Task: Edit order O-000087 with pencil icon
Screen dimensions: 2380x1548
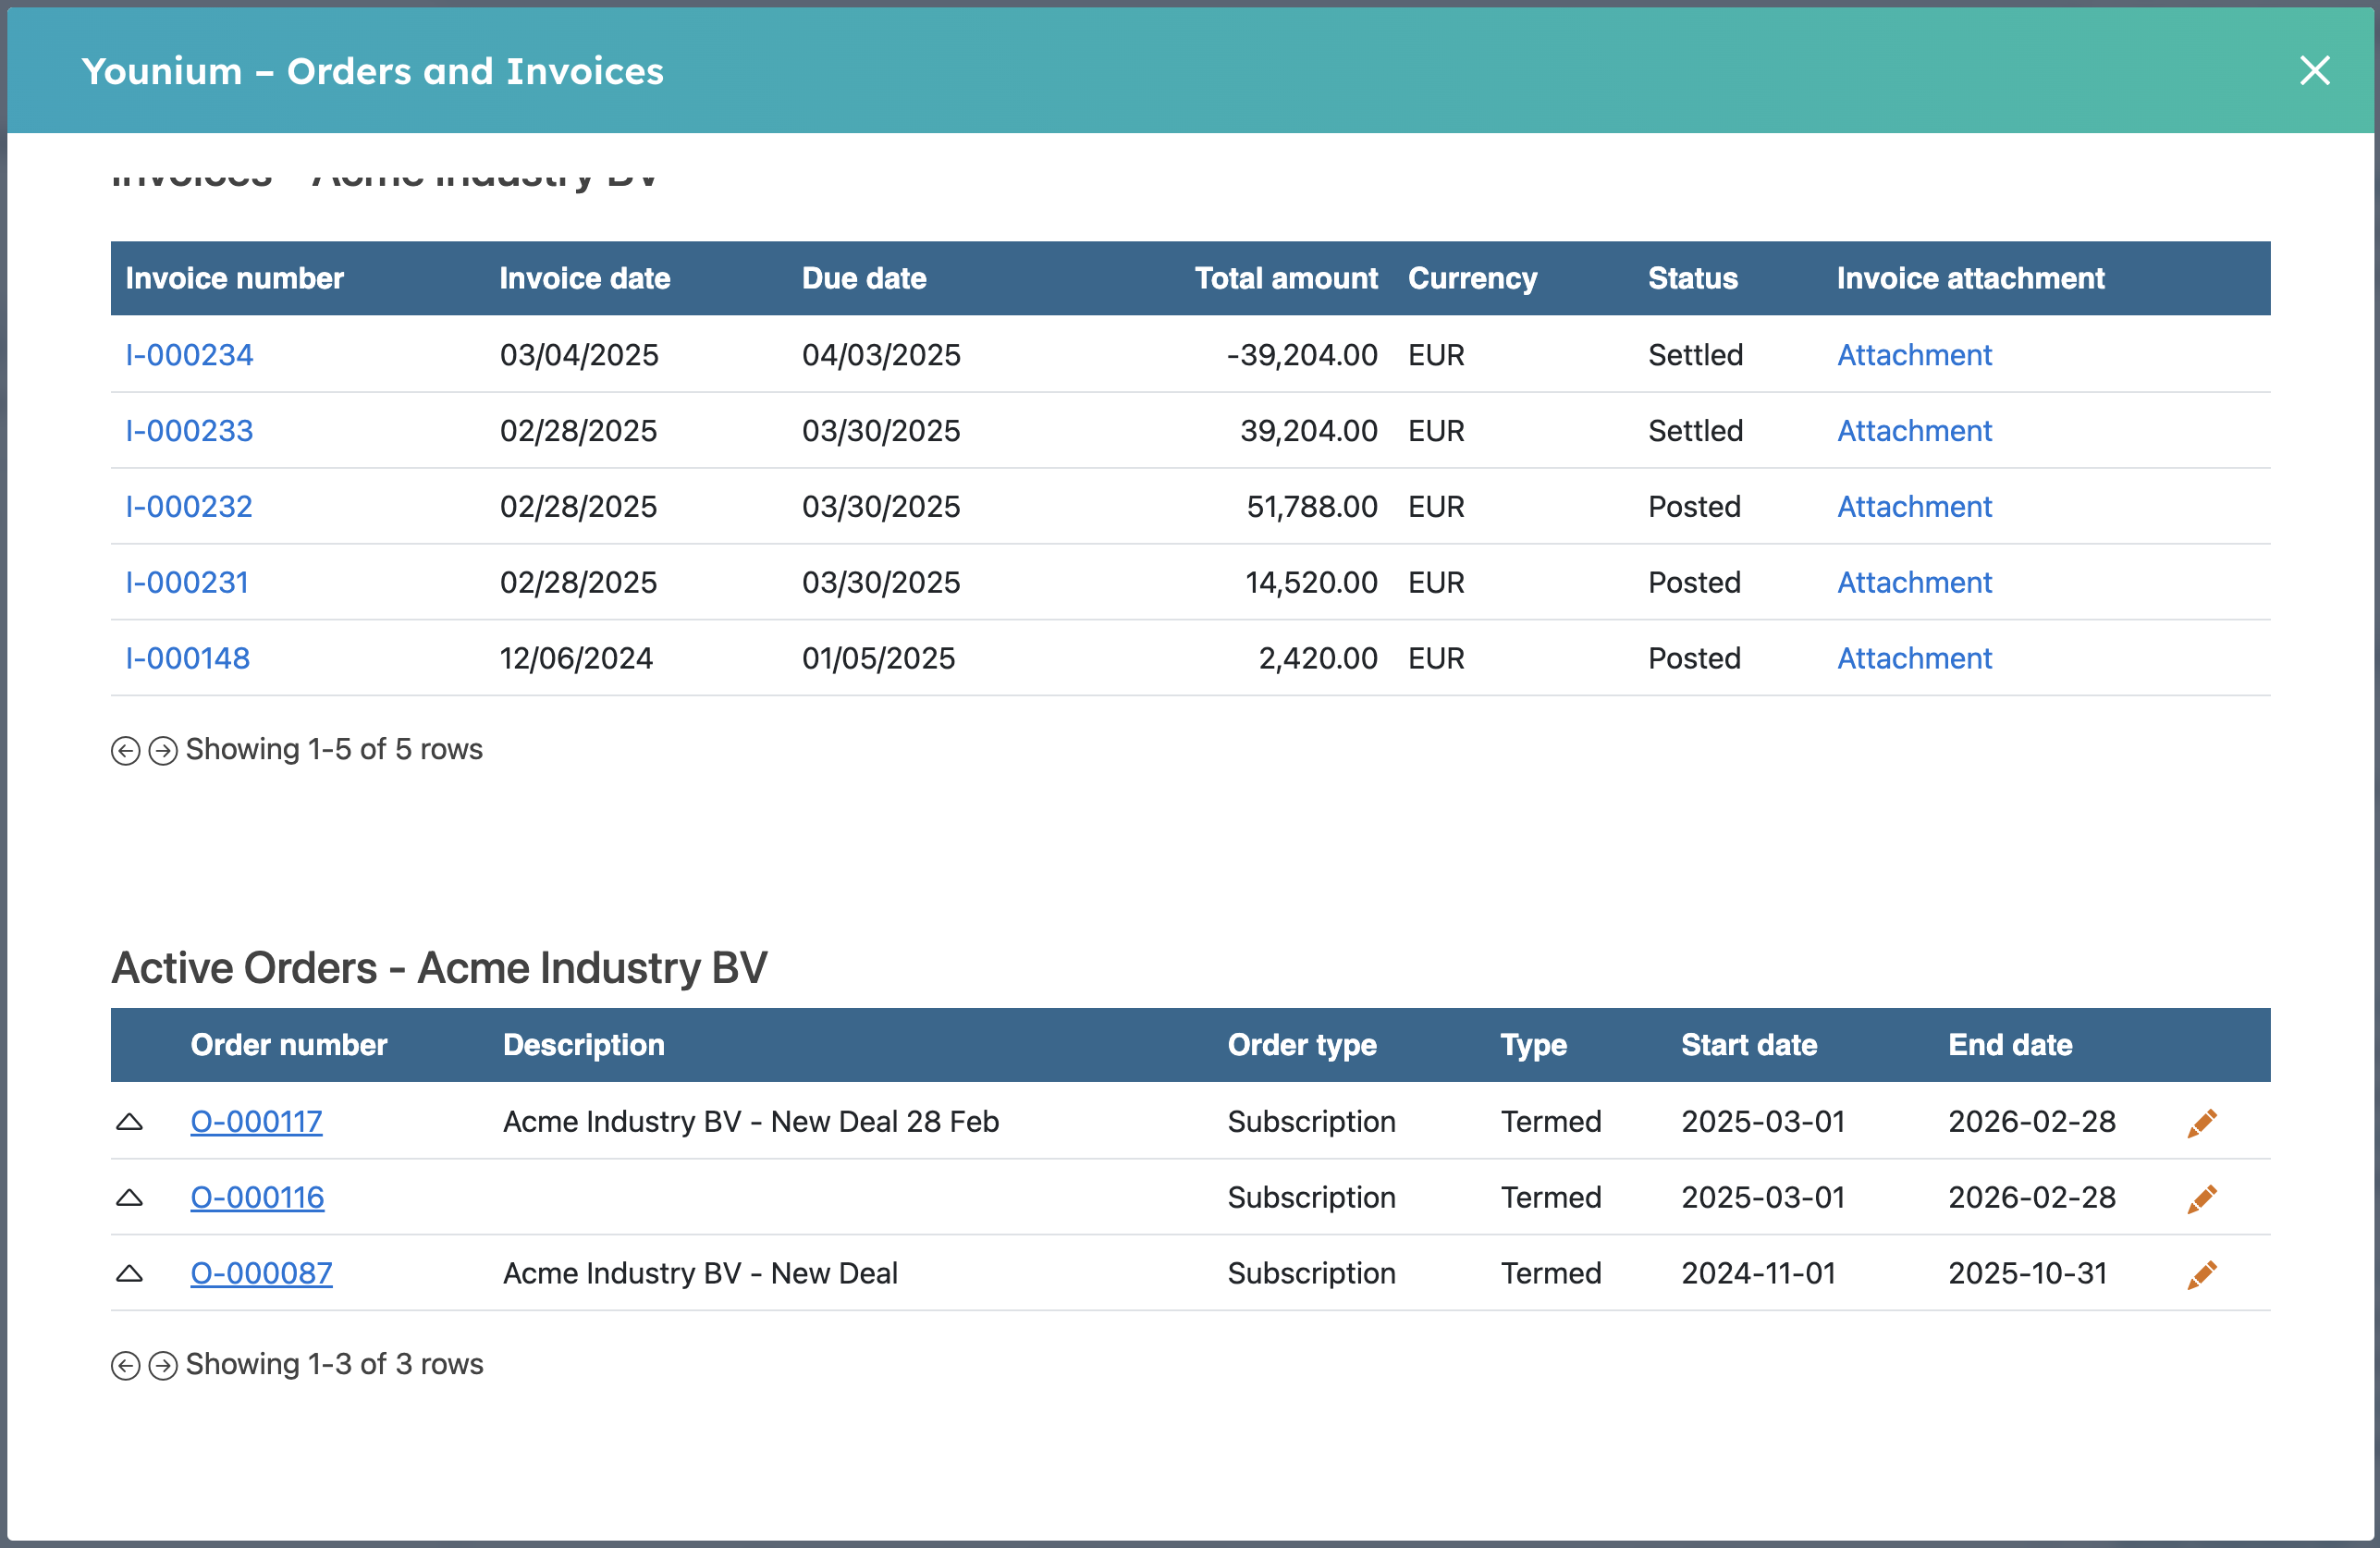Action: point(2202,1275)
